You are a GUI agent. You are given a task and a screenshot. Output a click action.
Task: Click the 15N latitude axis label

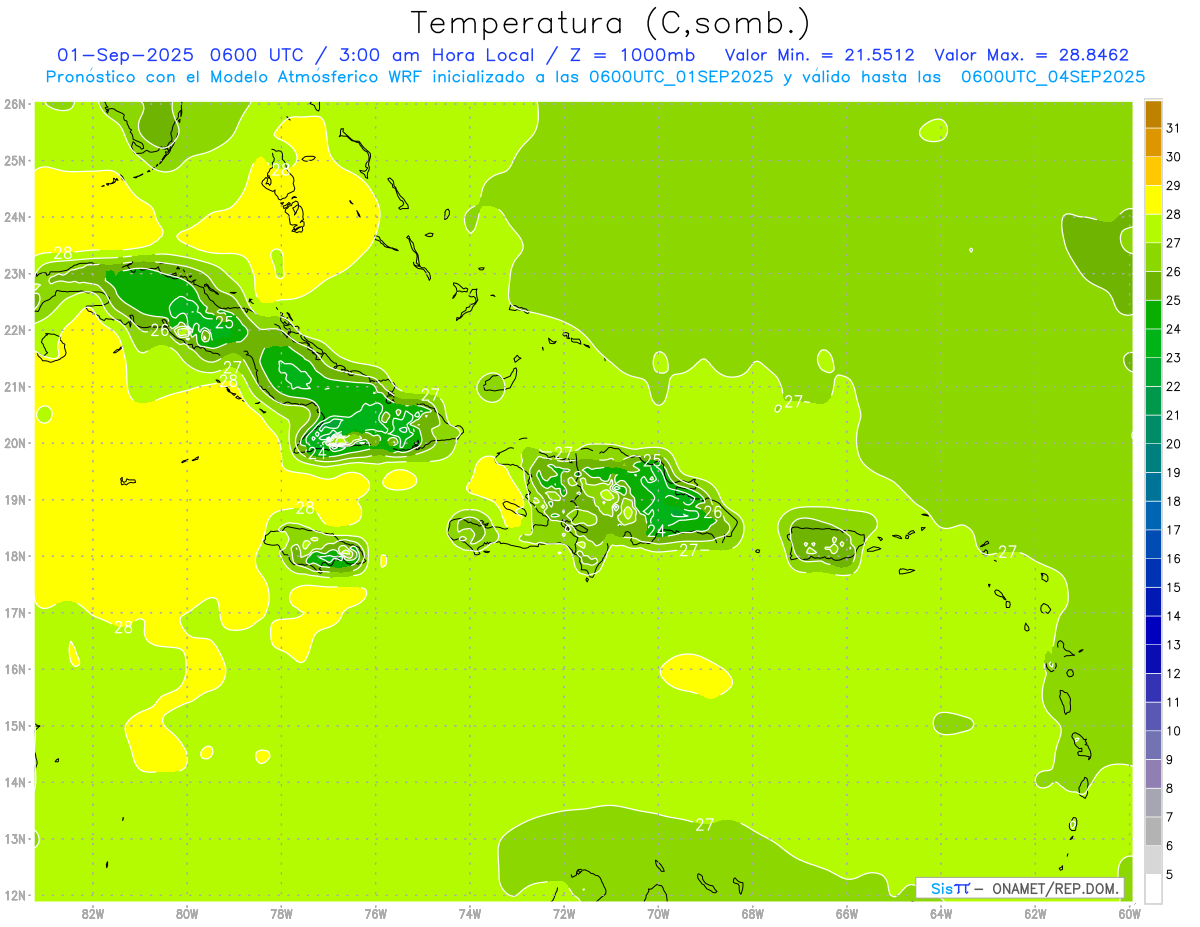click(14, 725)
